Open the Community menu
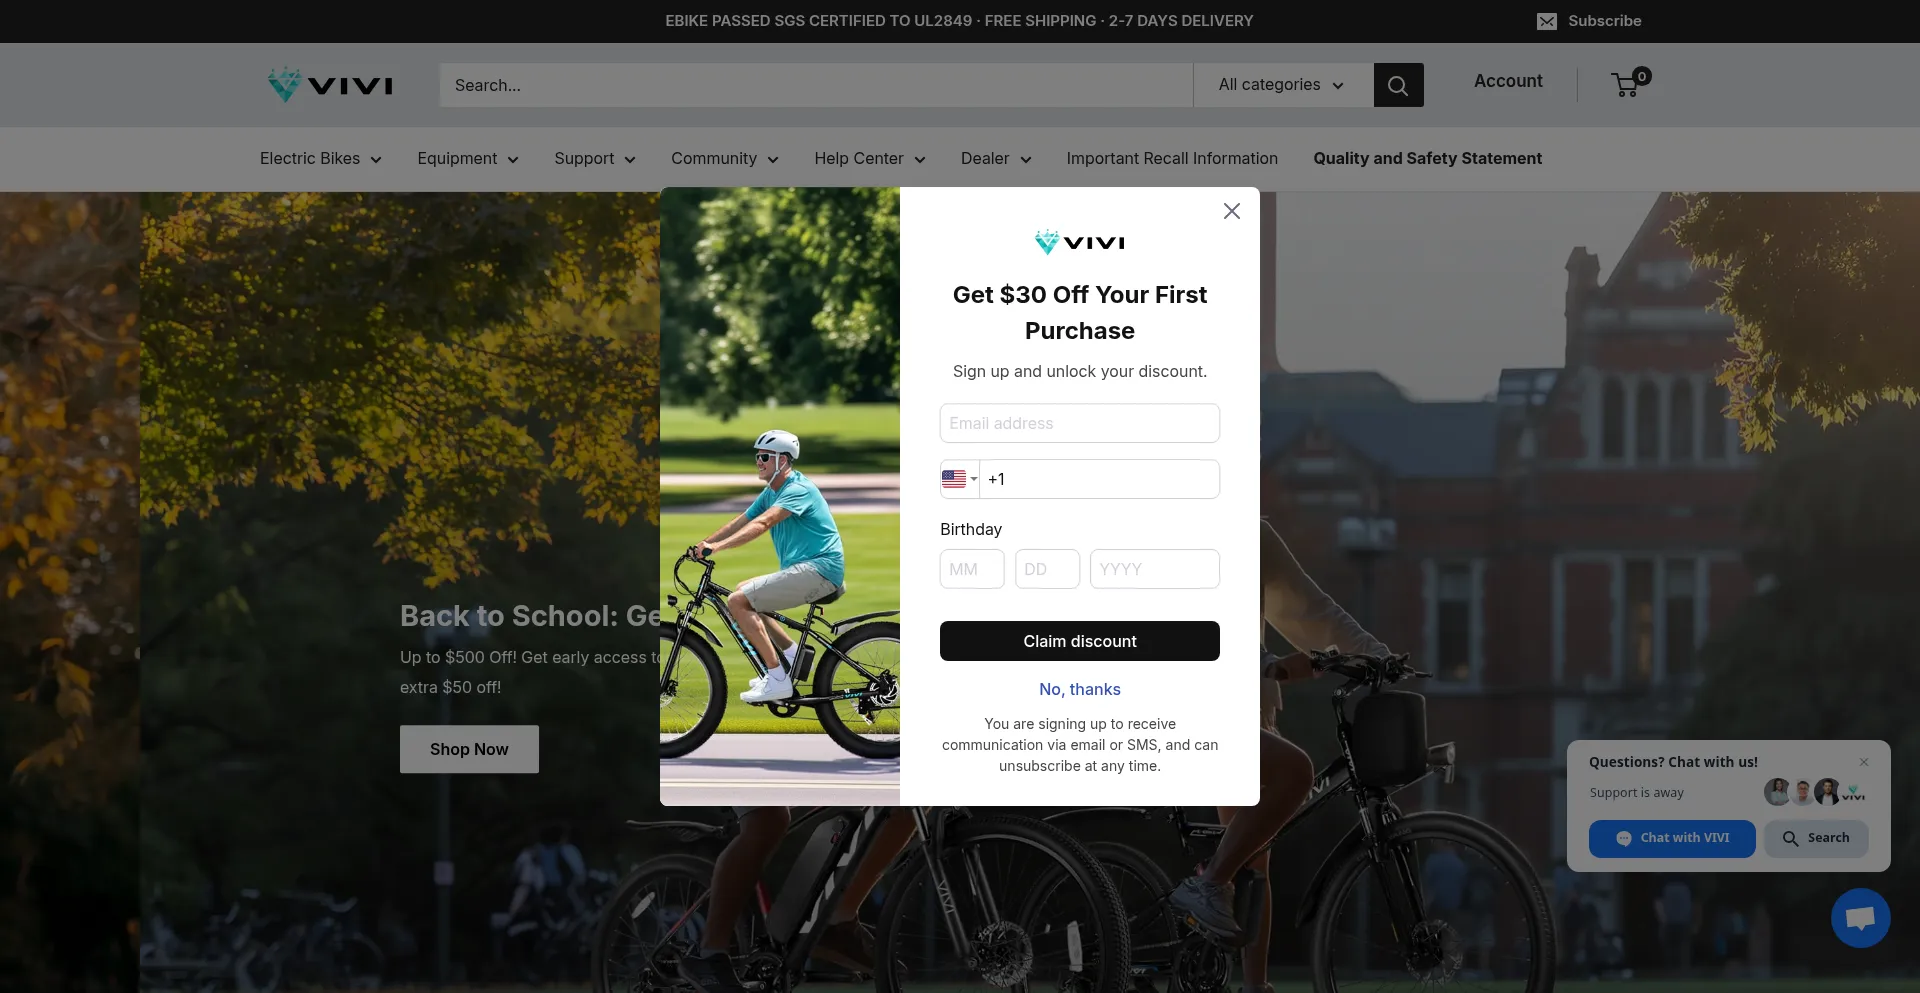This screenshot has width=1920, height=993. point(724,159)
